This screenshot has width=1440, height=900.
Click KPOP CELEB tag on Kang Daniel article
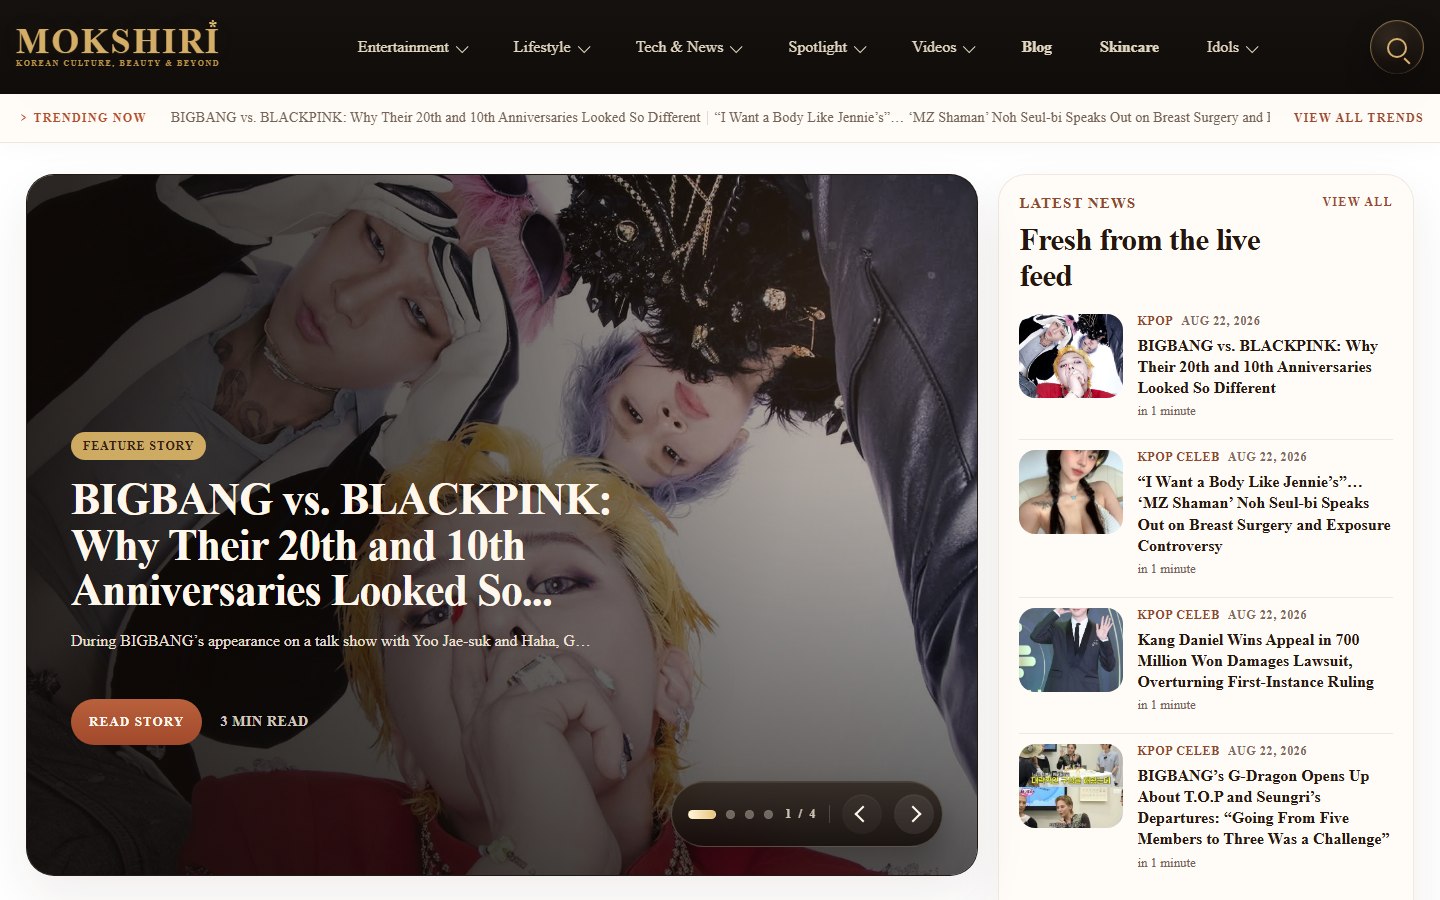click(x=1178, y=615)
